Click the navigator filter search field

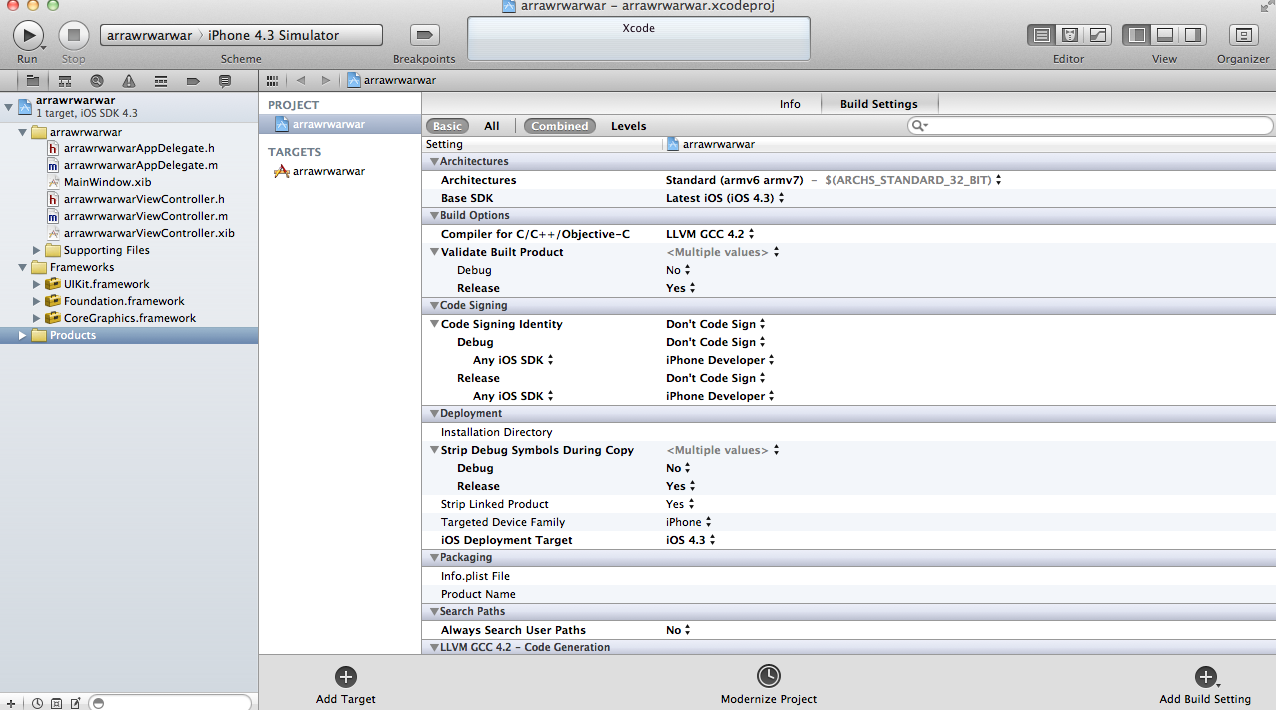click(x=171, y=703)
